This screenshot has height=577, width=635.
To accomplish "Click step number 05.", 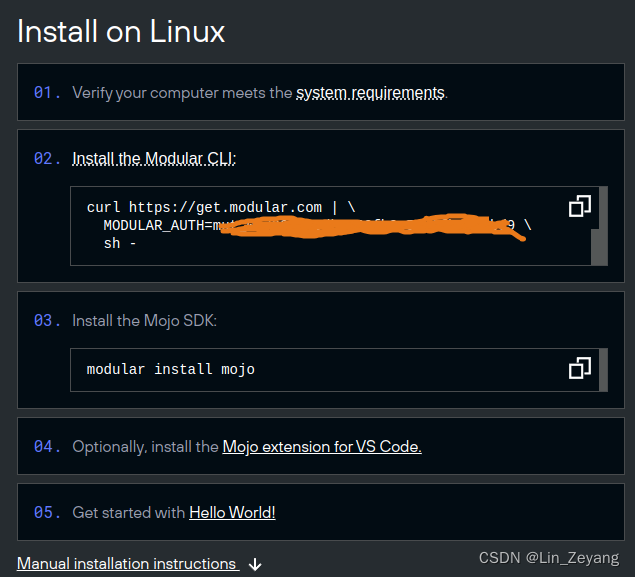I will [47, 513].
